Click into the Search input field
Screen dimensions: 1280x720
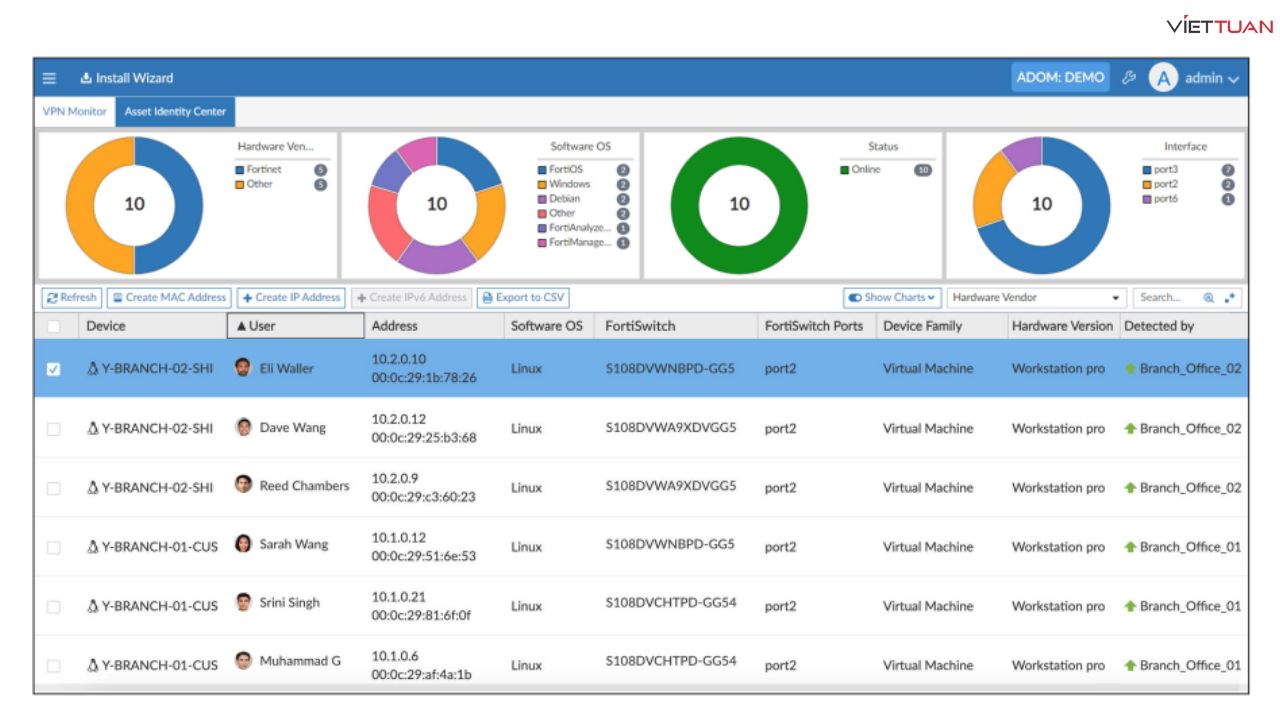[1165, 298]
